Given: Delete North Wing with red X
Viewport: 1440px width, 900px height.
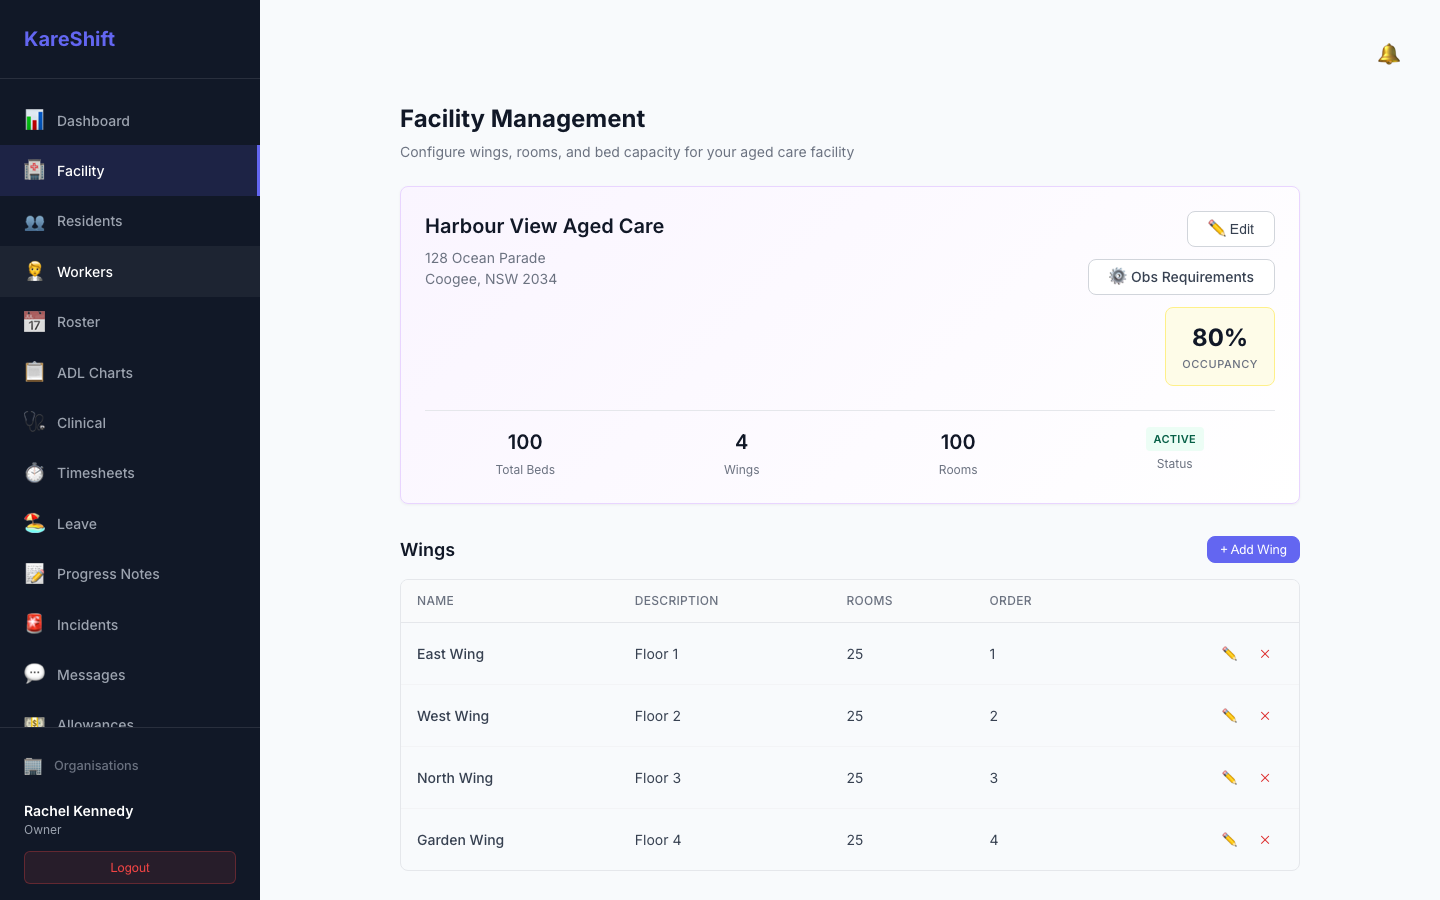Looking at the screenshot, I should click(x=1265, y=778).
